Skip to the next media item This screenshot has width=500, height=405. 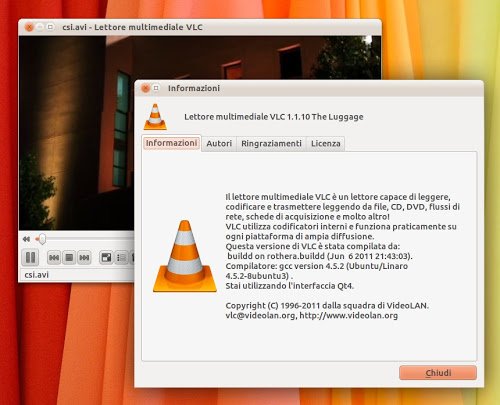[84, 258]
